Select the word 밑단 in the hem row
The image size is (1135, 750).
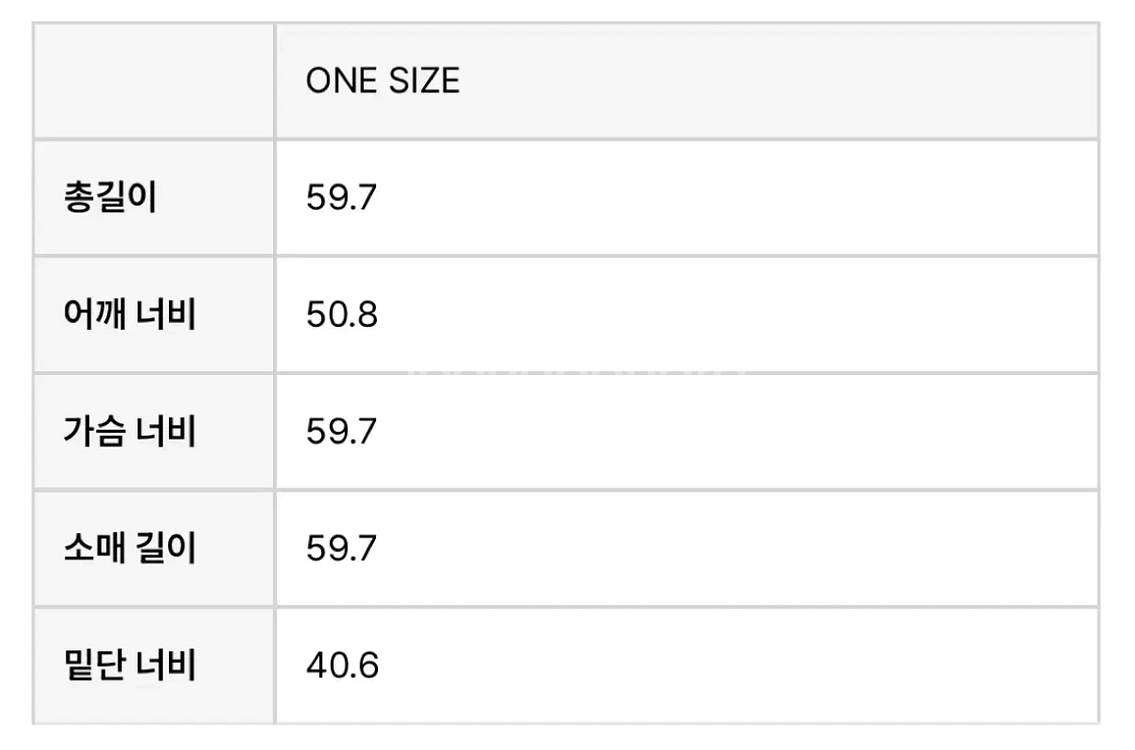[x=95, y=665]
